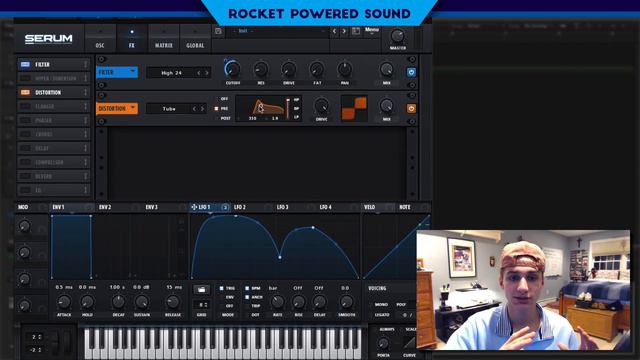Open the Init preset name selector
Screen dimensions: 640x360
click(x=278, y=31)
